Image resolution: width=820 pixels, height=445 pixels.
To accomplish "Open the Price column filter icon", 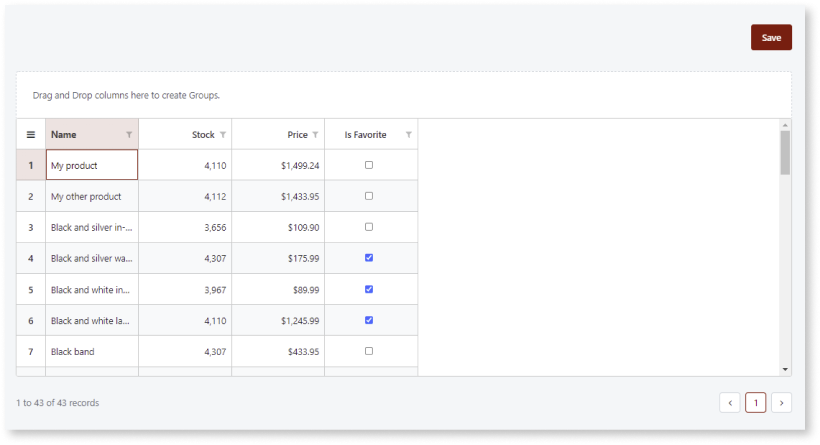I will (x=315, y=134).
